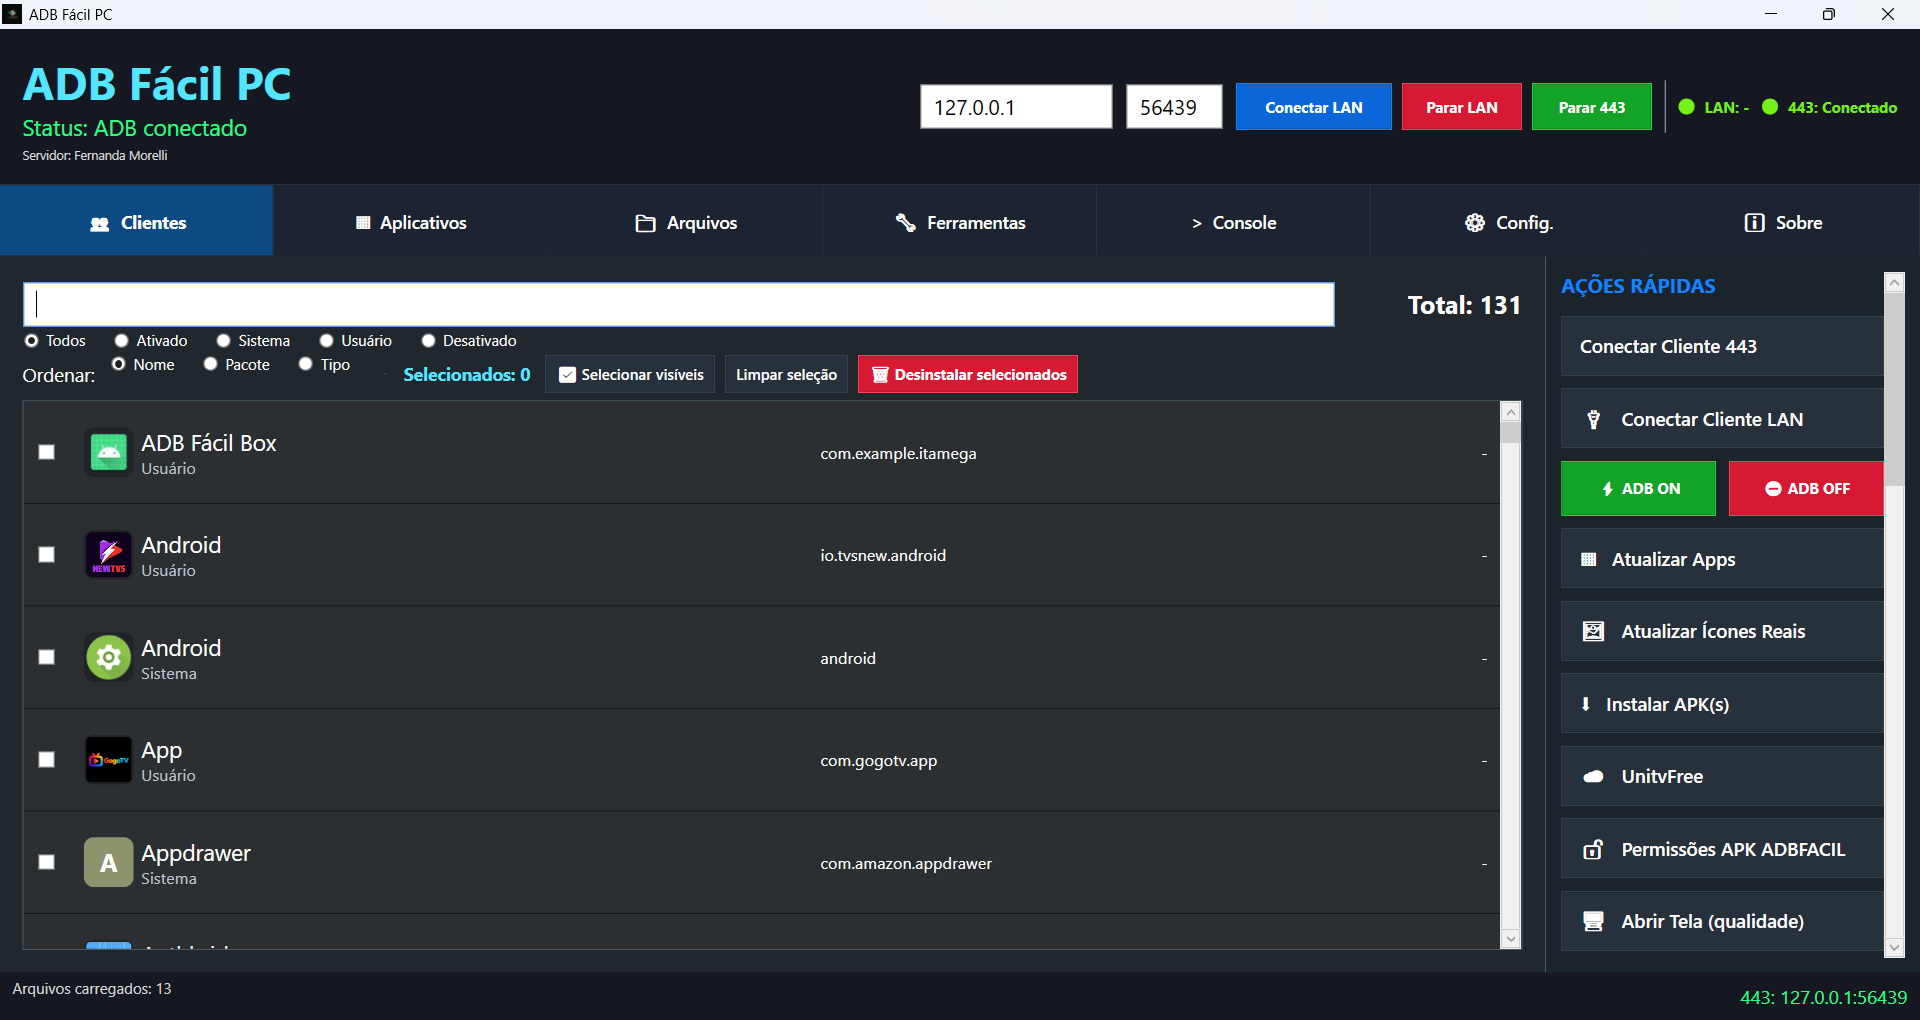Click the 443: 127.0.0.1:56439 status text
Screen dimensions: 1920x1020
(x=1823, y=997)
